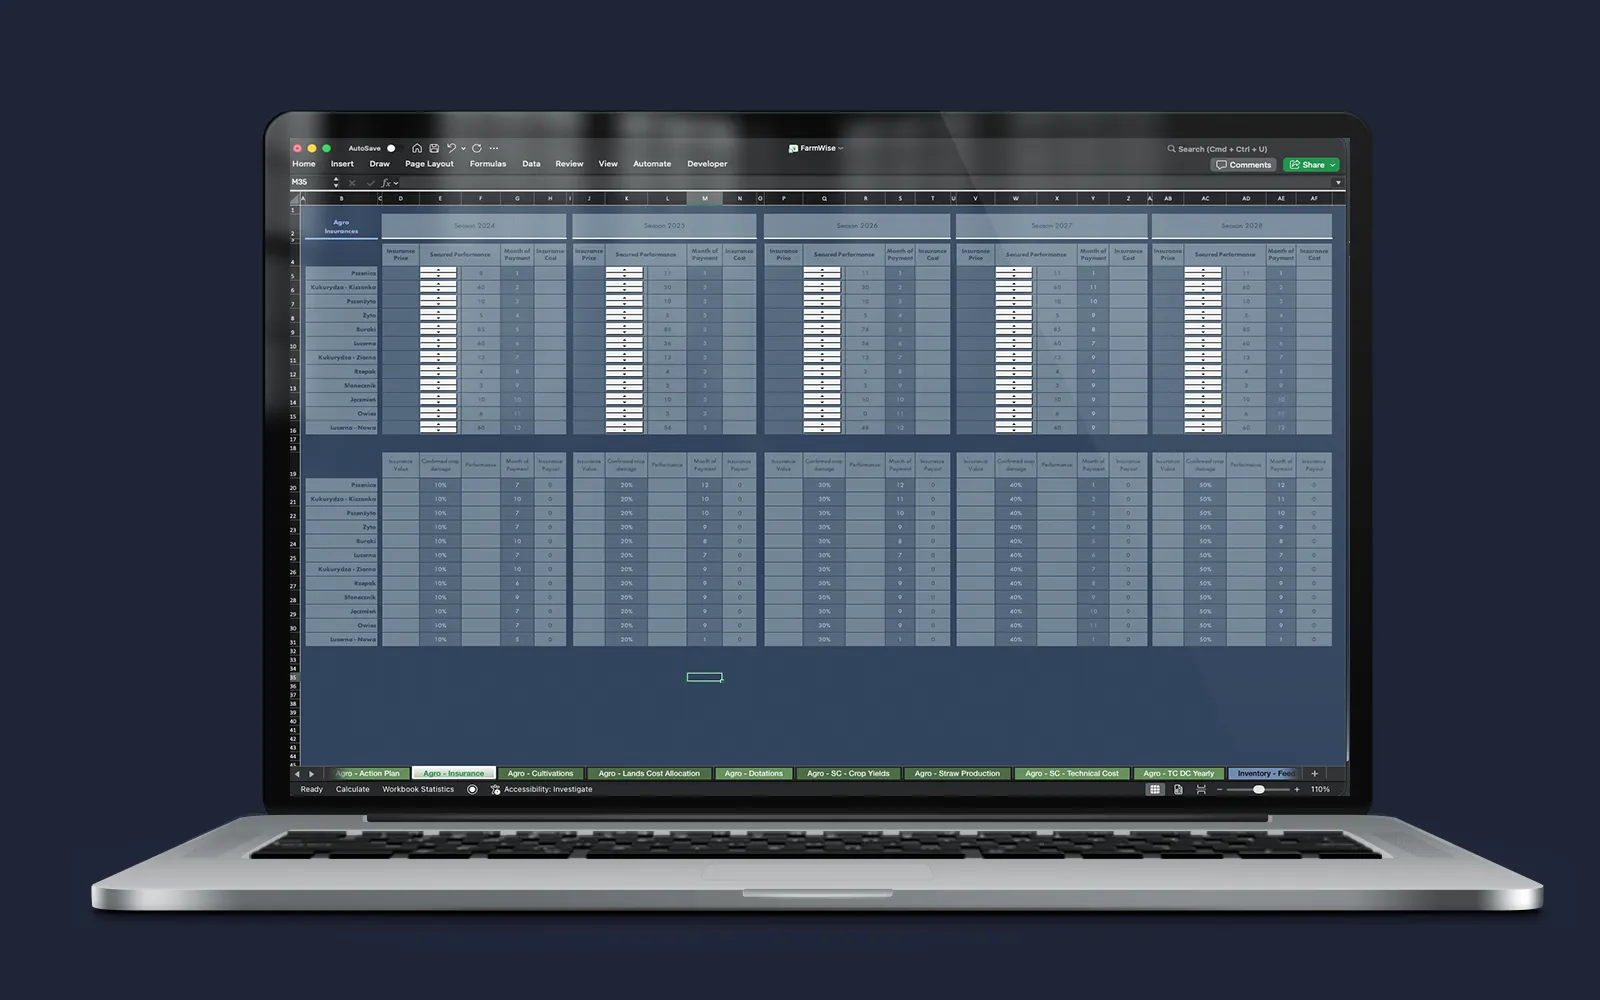This screenshot has width=1600, height=1000.
Task: Switch to the Agro - Straw Production sheet
Action: 957,773
